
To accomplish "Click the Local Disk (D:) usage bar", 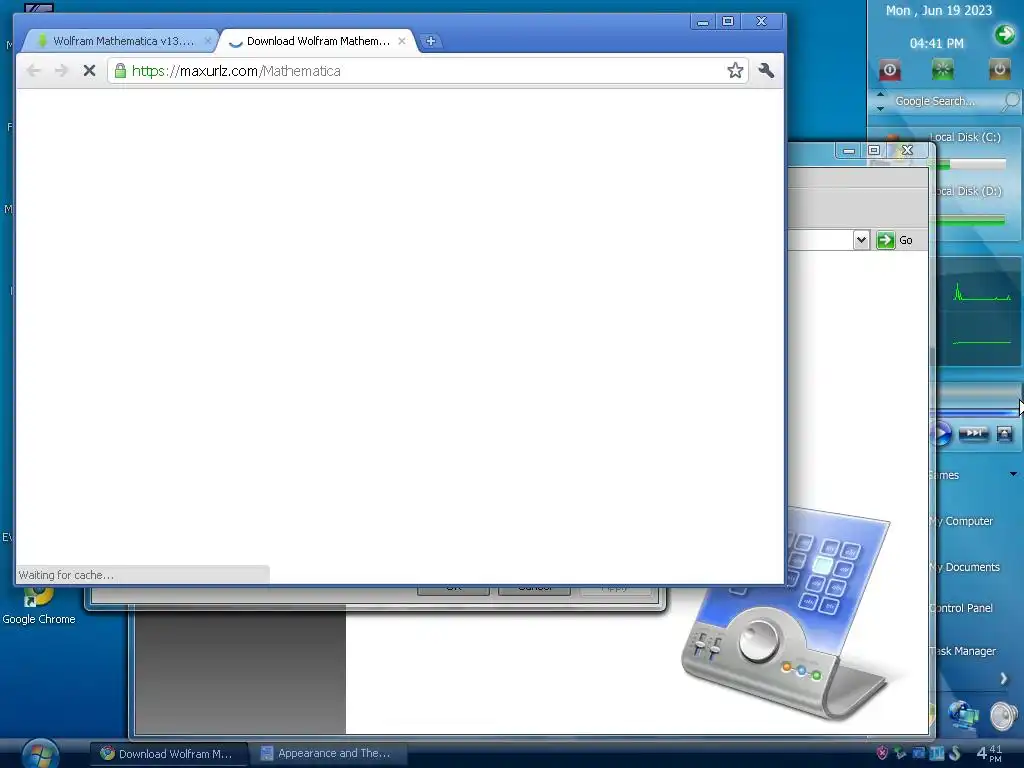I will tap(971, 221).
